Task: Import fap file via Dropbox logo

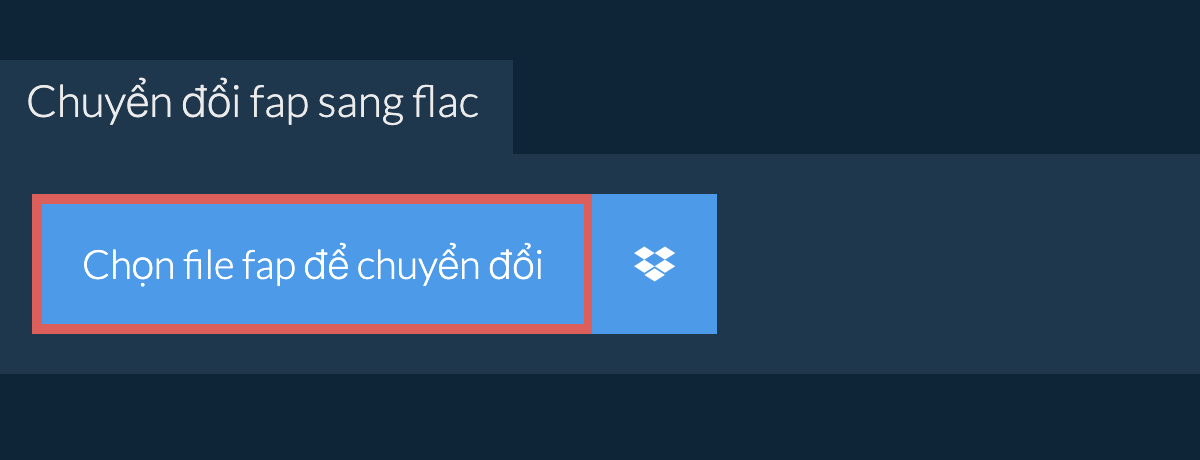Action: click(654, 264)
